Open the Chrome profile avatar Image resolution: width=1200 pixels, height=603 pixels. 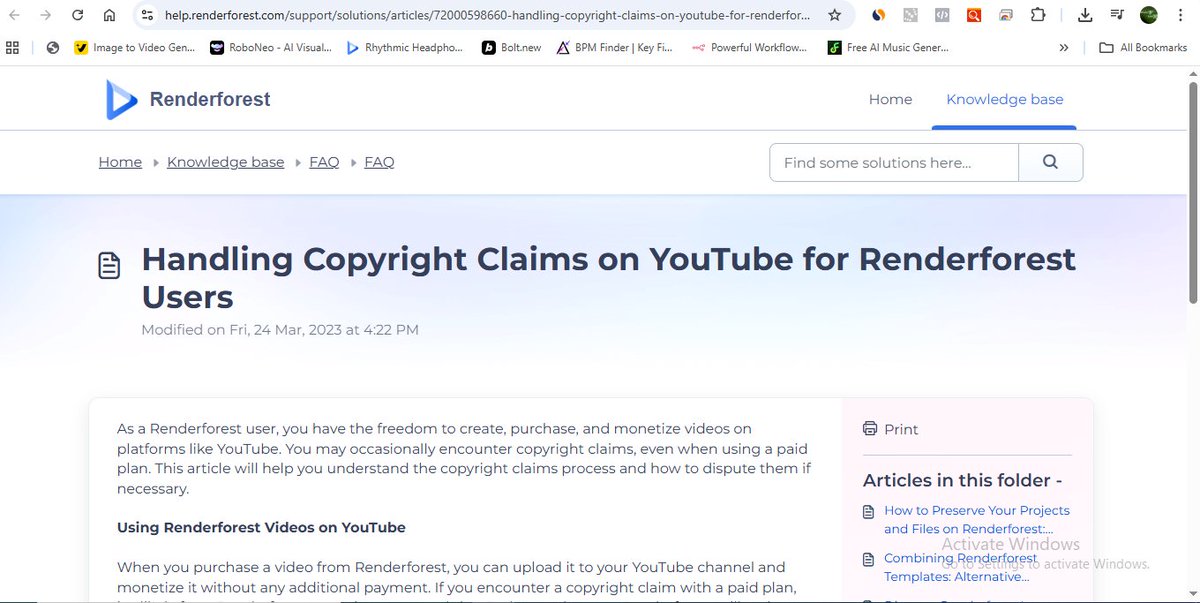[x=1149, y=15]
